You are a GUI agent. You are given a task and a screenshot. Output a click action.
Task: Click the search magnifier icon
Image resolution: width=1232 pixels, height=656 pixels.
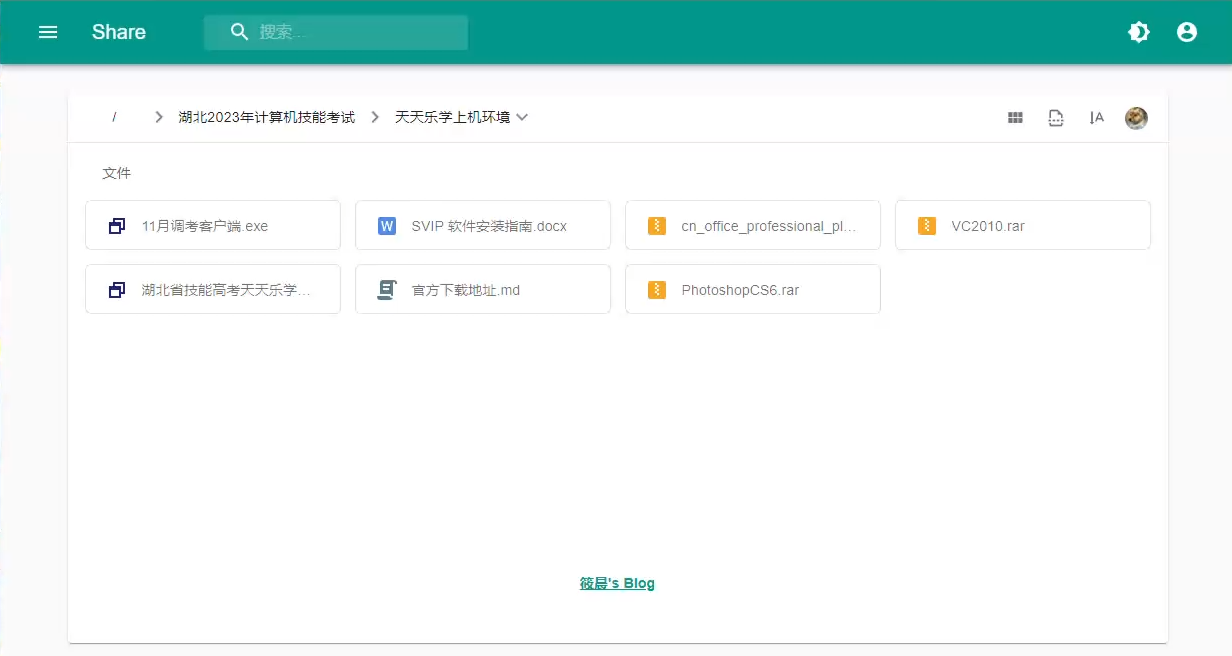point(240,32)
